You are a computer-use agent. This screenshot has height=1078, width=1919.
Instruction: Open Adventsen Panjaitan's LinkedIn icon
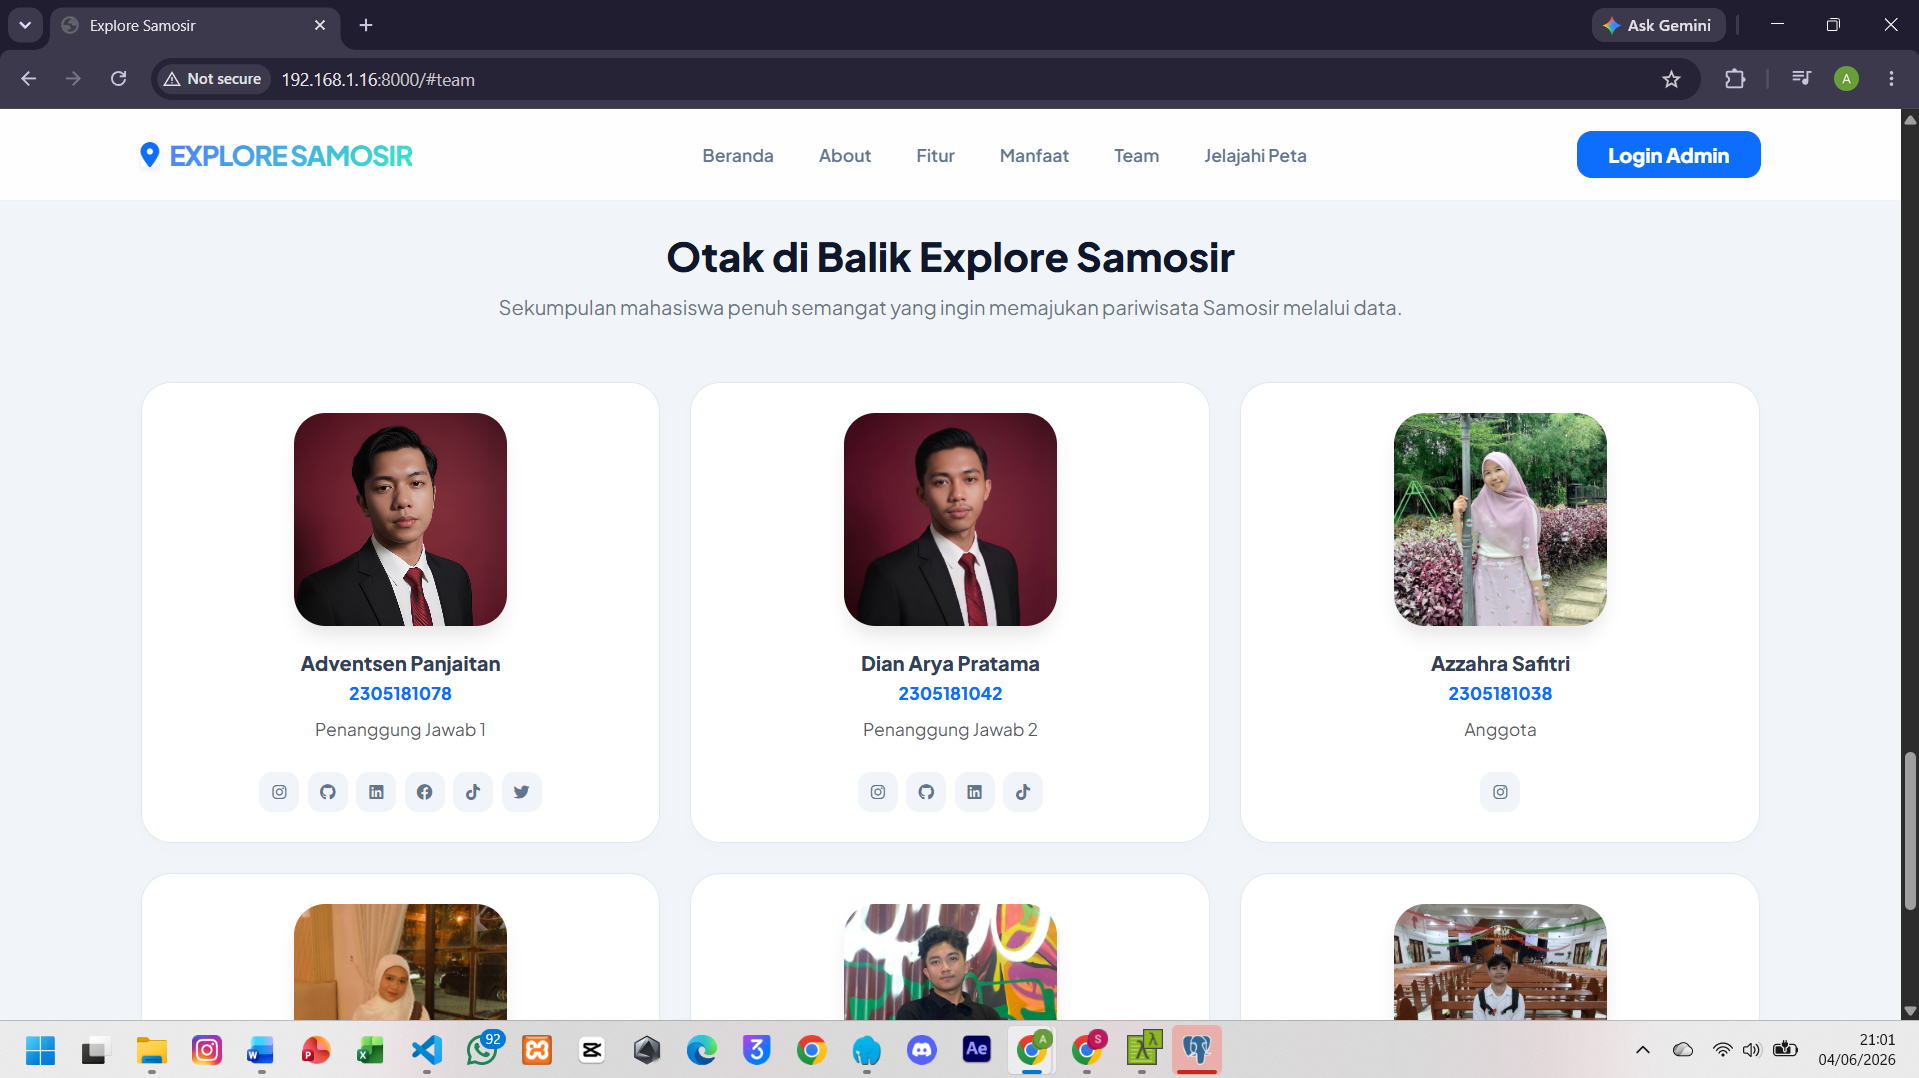tap(376, 792)
